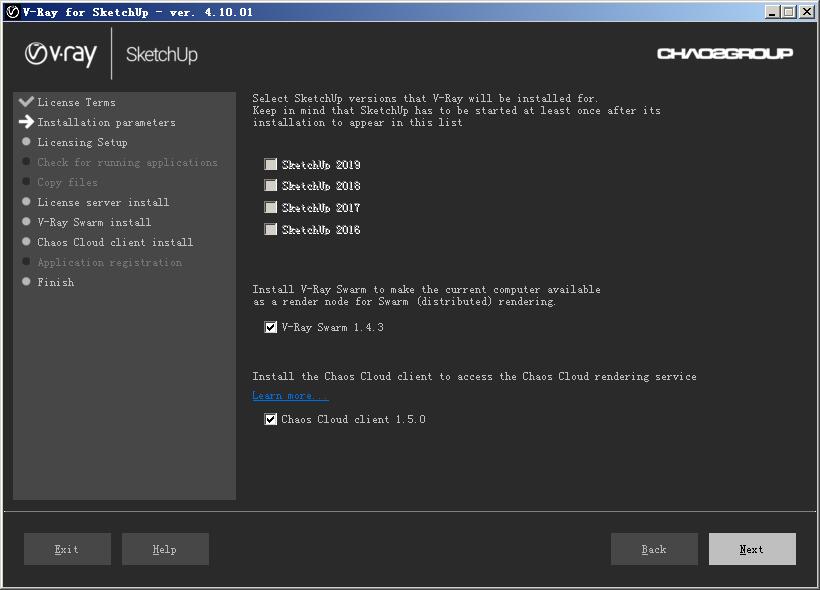Viewport: 820px width, 590px height.
Task: Check the SketchUp 2017 checkbox
Action: (270, 208)
